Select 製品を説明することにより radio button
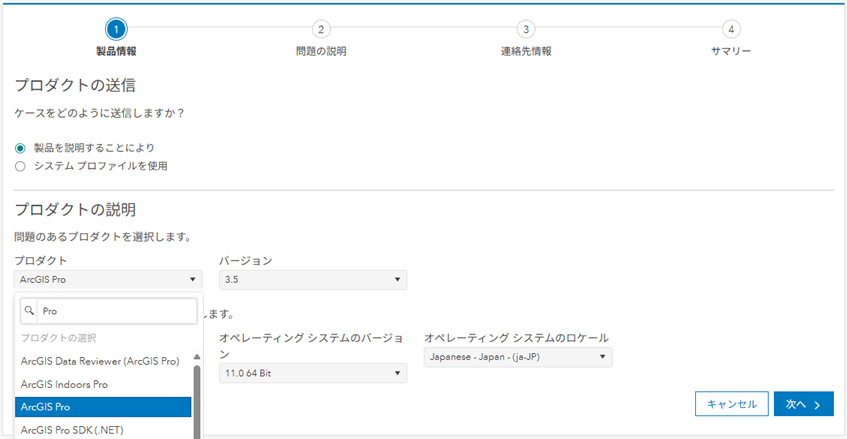This screenshot has width=847, height=439. pos(20,148)
